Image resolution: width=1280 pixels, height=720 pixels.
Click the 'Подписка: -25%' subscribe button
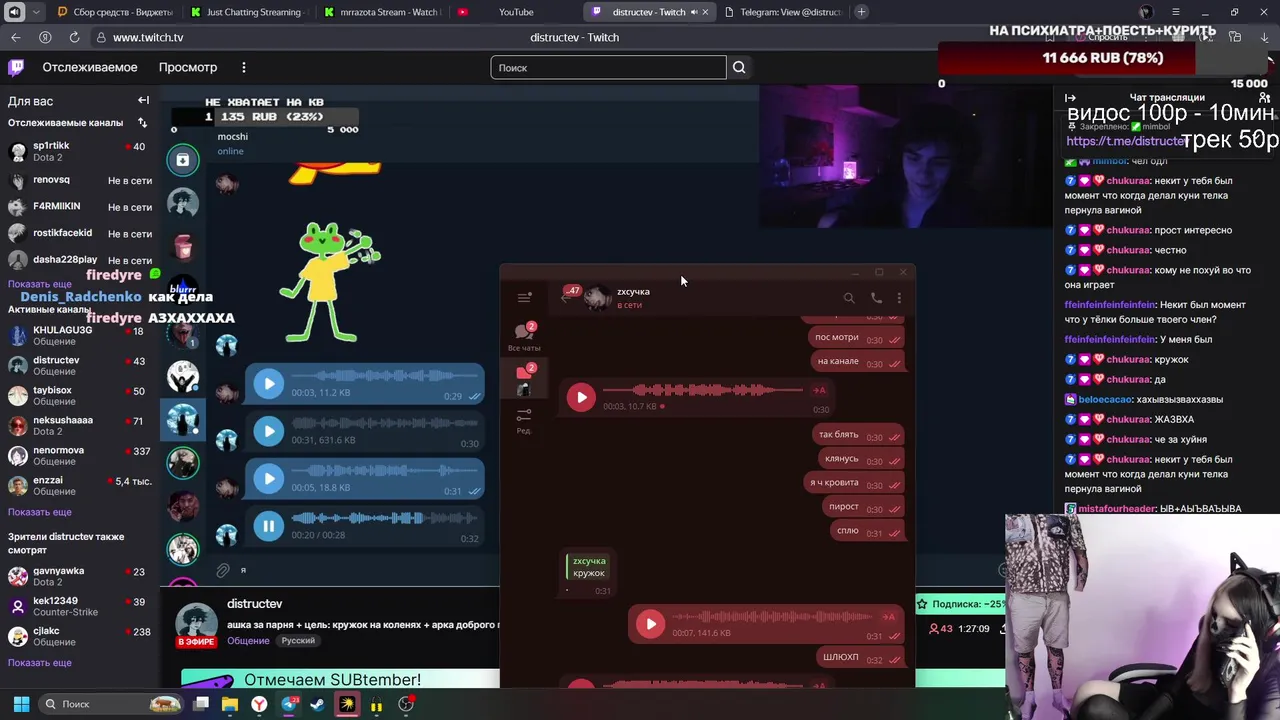coord(960,604)
